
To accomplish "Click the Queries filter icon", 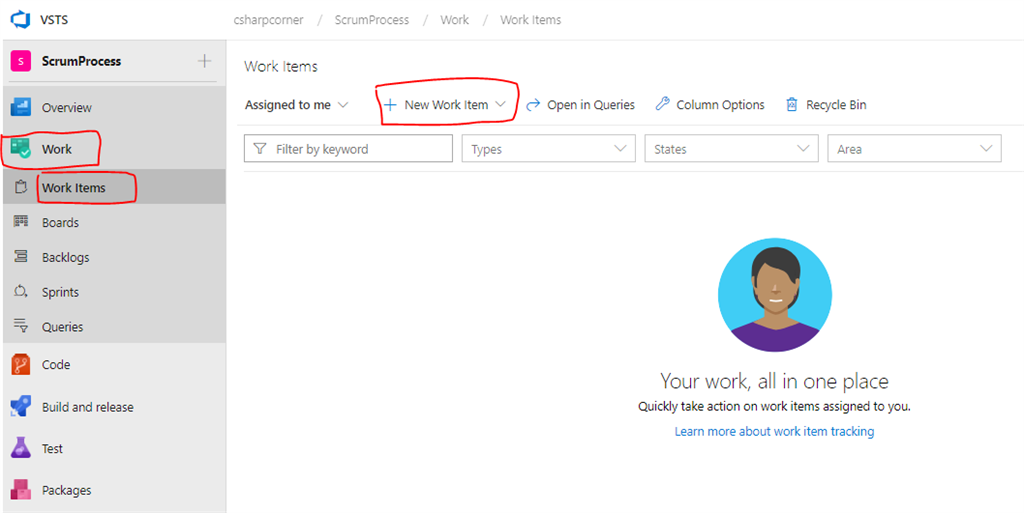I will 21,326.
